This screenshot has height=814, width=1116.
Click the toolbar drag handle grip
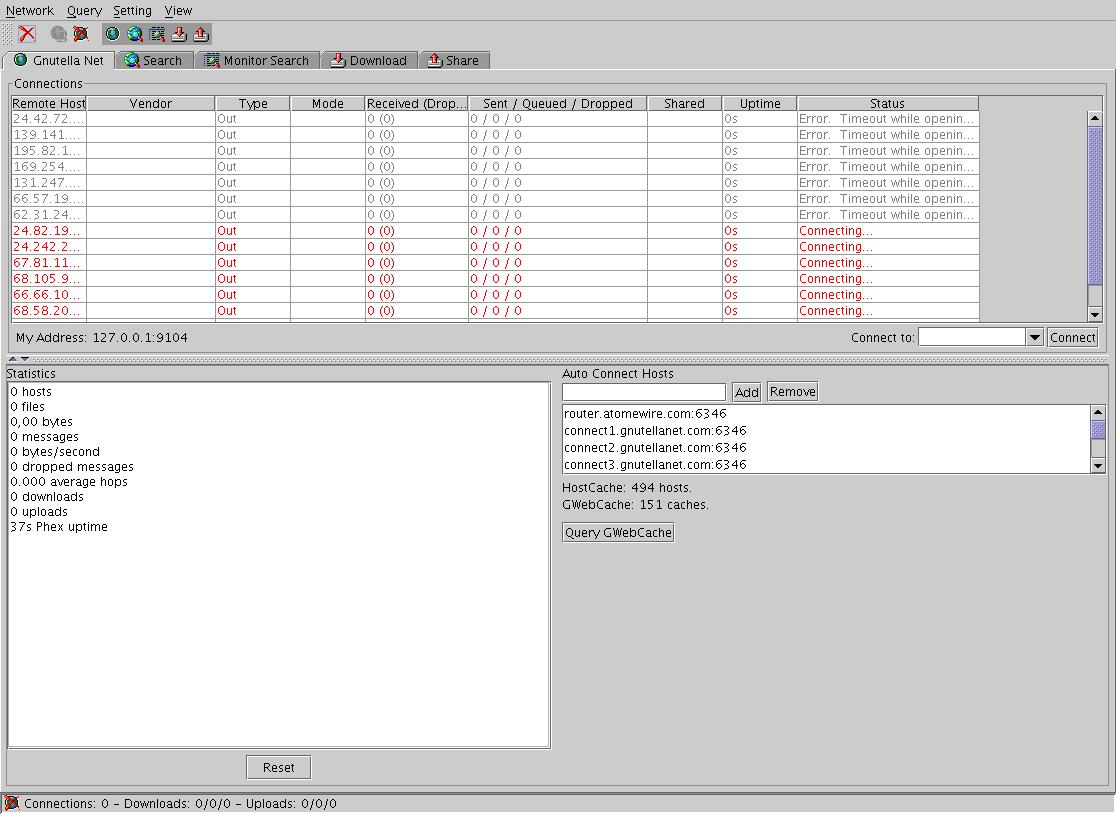pyautogui.click(x=8, y=33)
